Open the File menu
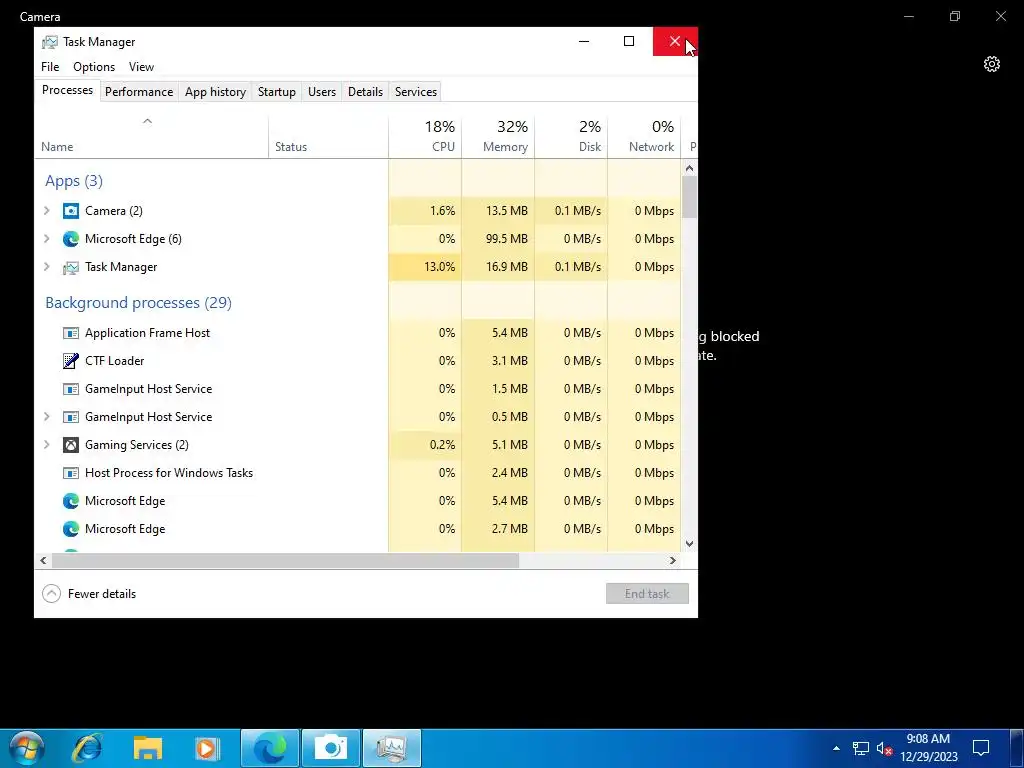 coord(50,67)
